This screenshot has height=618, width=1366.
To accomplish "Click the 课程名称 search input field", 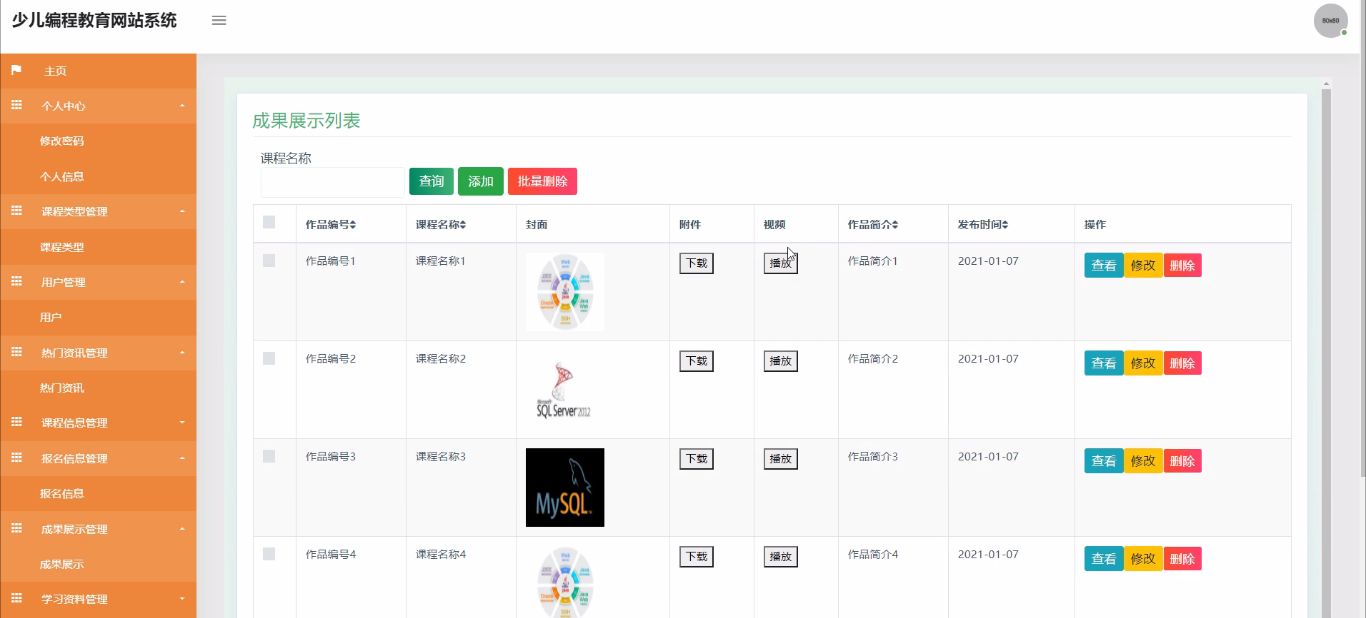I will (x=332, y=182).
